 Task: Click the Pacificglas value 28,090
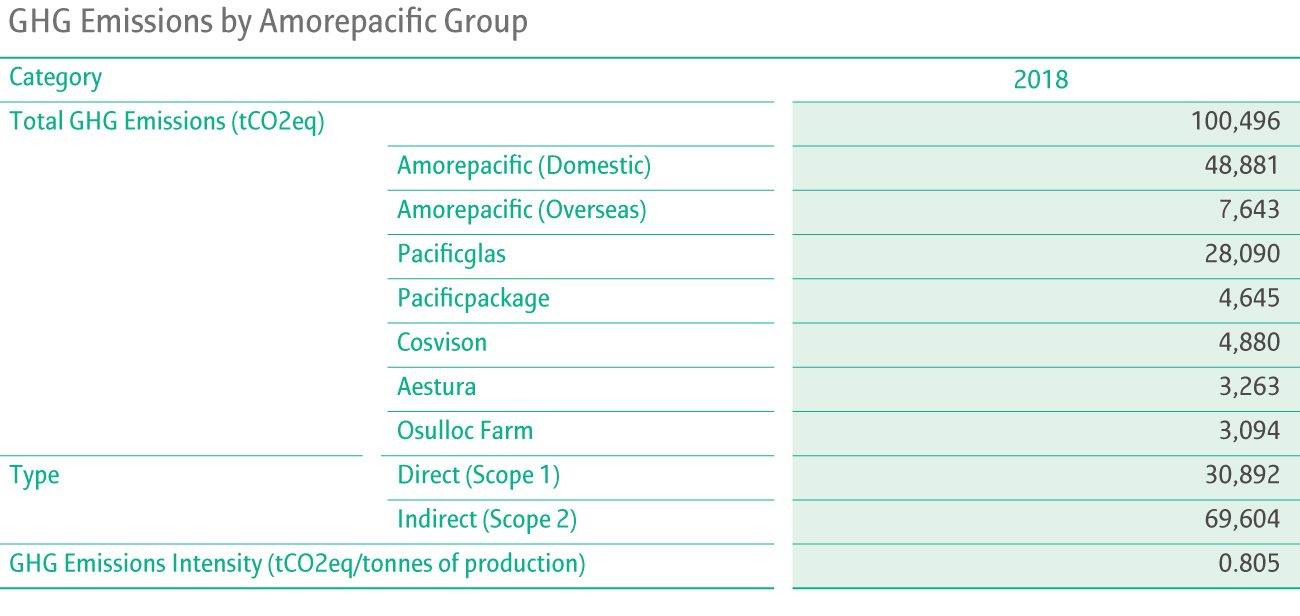(1242, 254)
